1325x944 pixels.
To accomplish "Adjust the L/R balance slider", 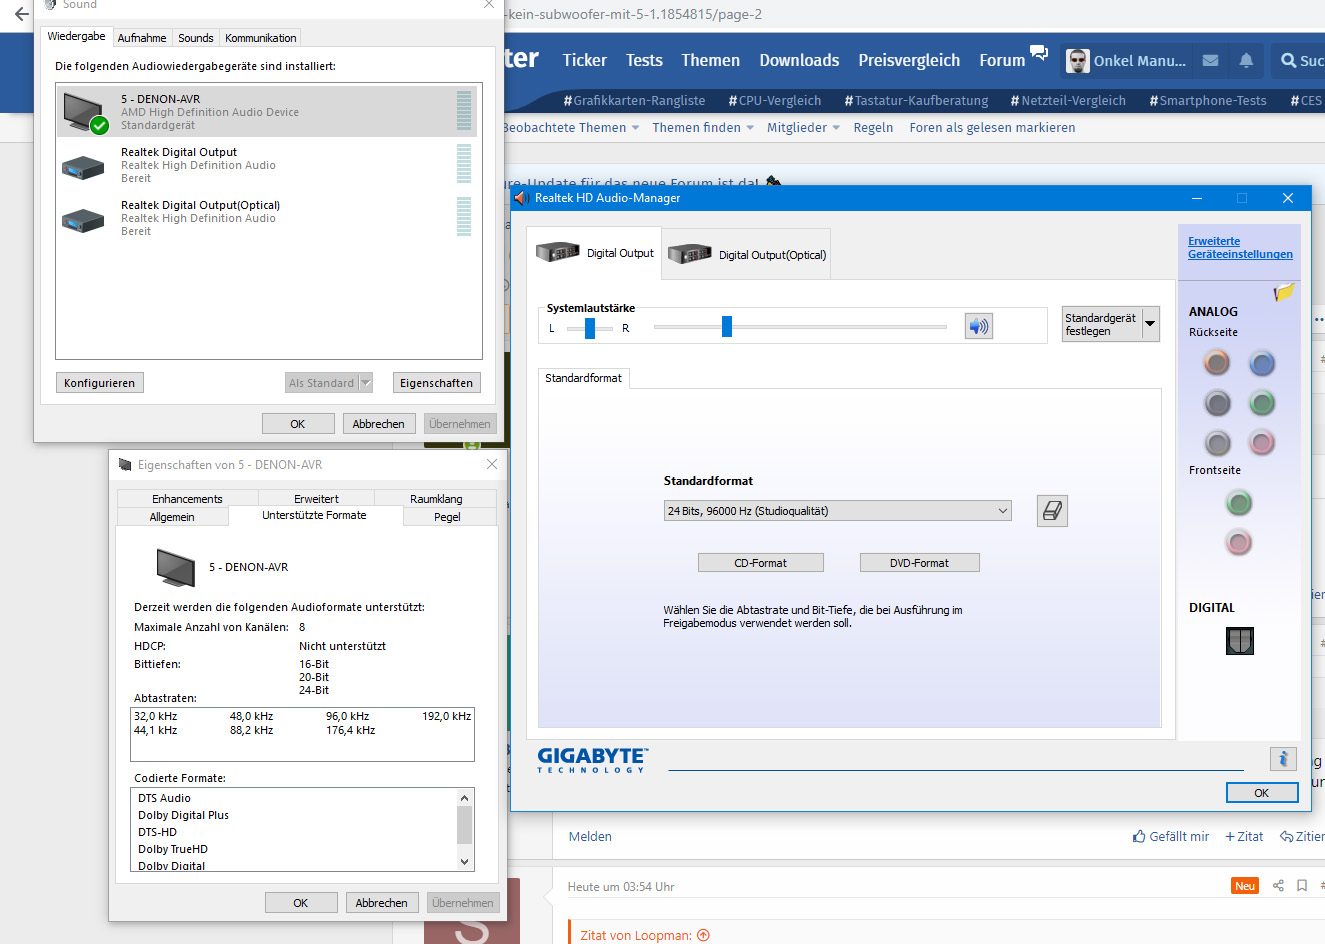I will pyautogui.click(x=590, y=328).
